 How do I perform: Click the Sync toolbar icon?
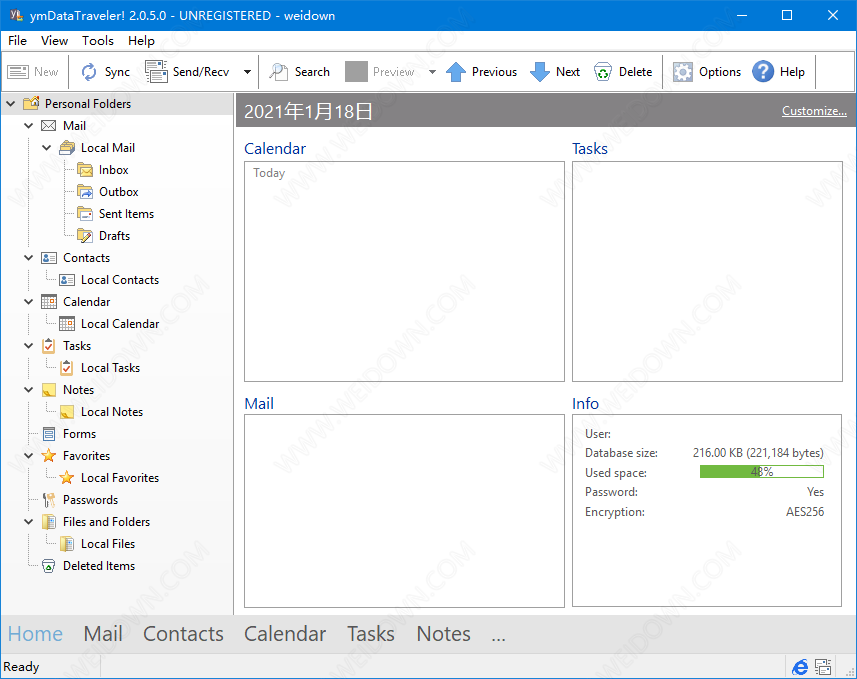(x=89, y=72)
